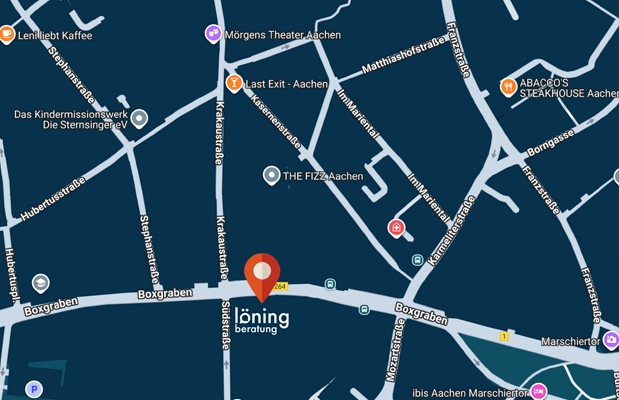Click the blue parking P icon
Screen dimensions: 619x400
click(34, 390)
